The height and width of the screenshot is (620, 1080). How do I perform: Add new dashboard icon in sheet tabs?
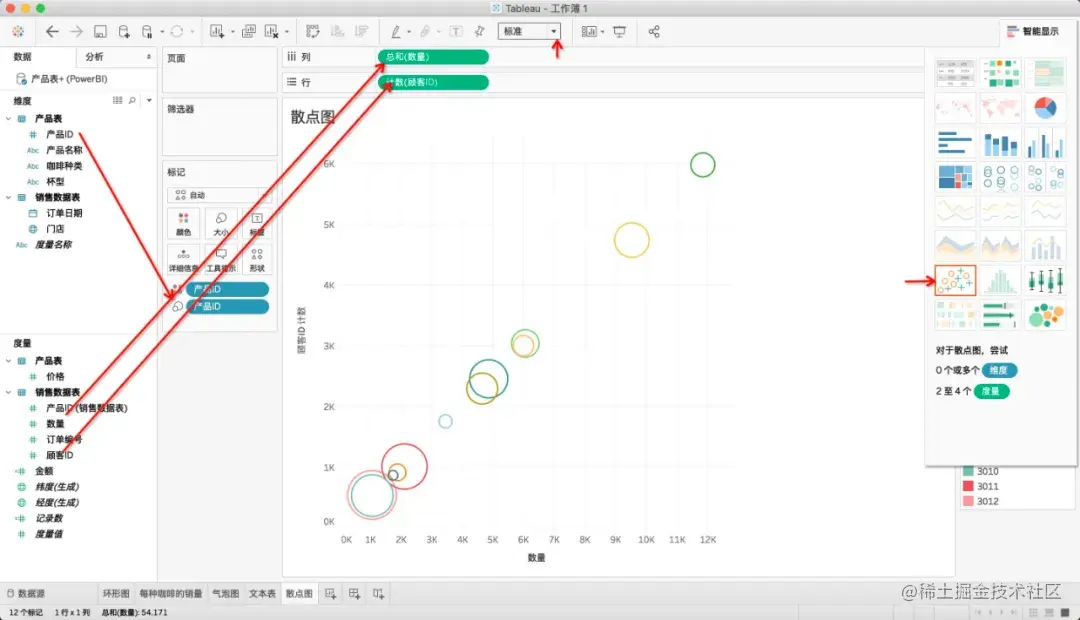click(x=354, y=593)
